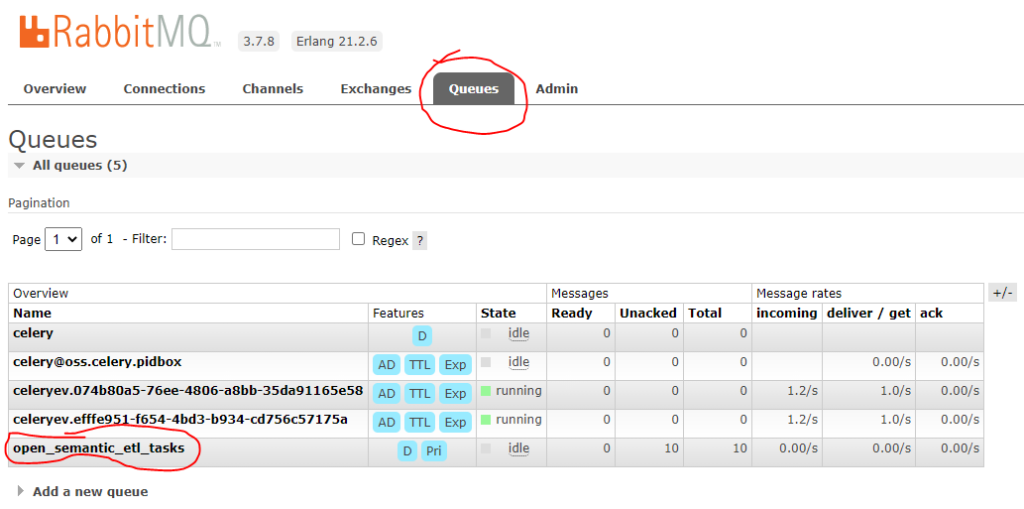The image size is (1024, 509).
Task: Click the AD badge in celeryev.efffe951 row
Action: [386, 423]
